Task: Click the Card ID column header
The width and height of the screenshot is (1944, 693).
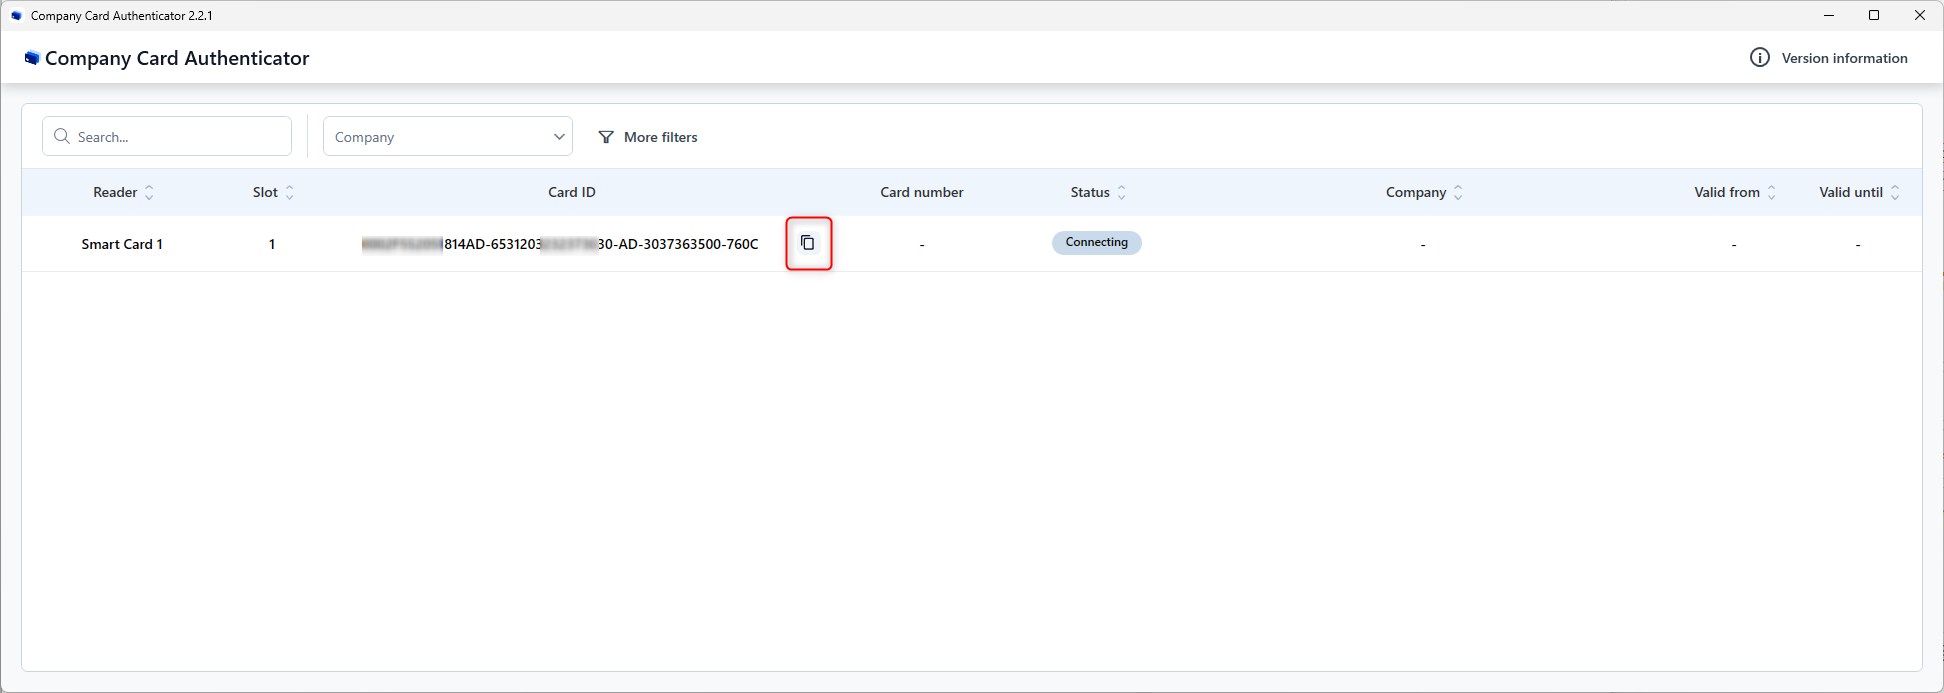Action: [x=571, y=192]
